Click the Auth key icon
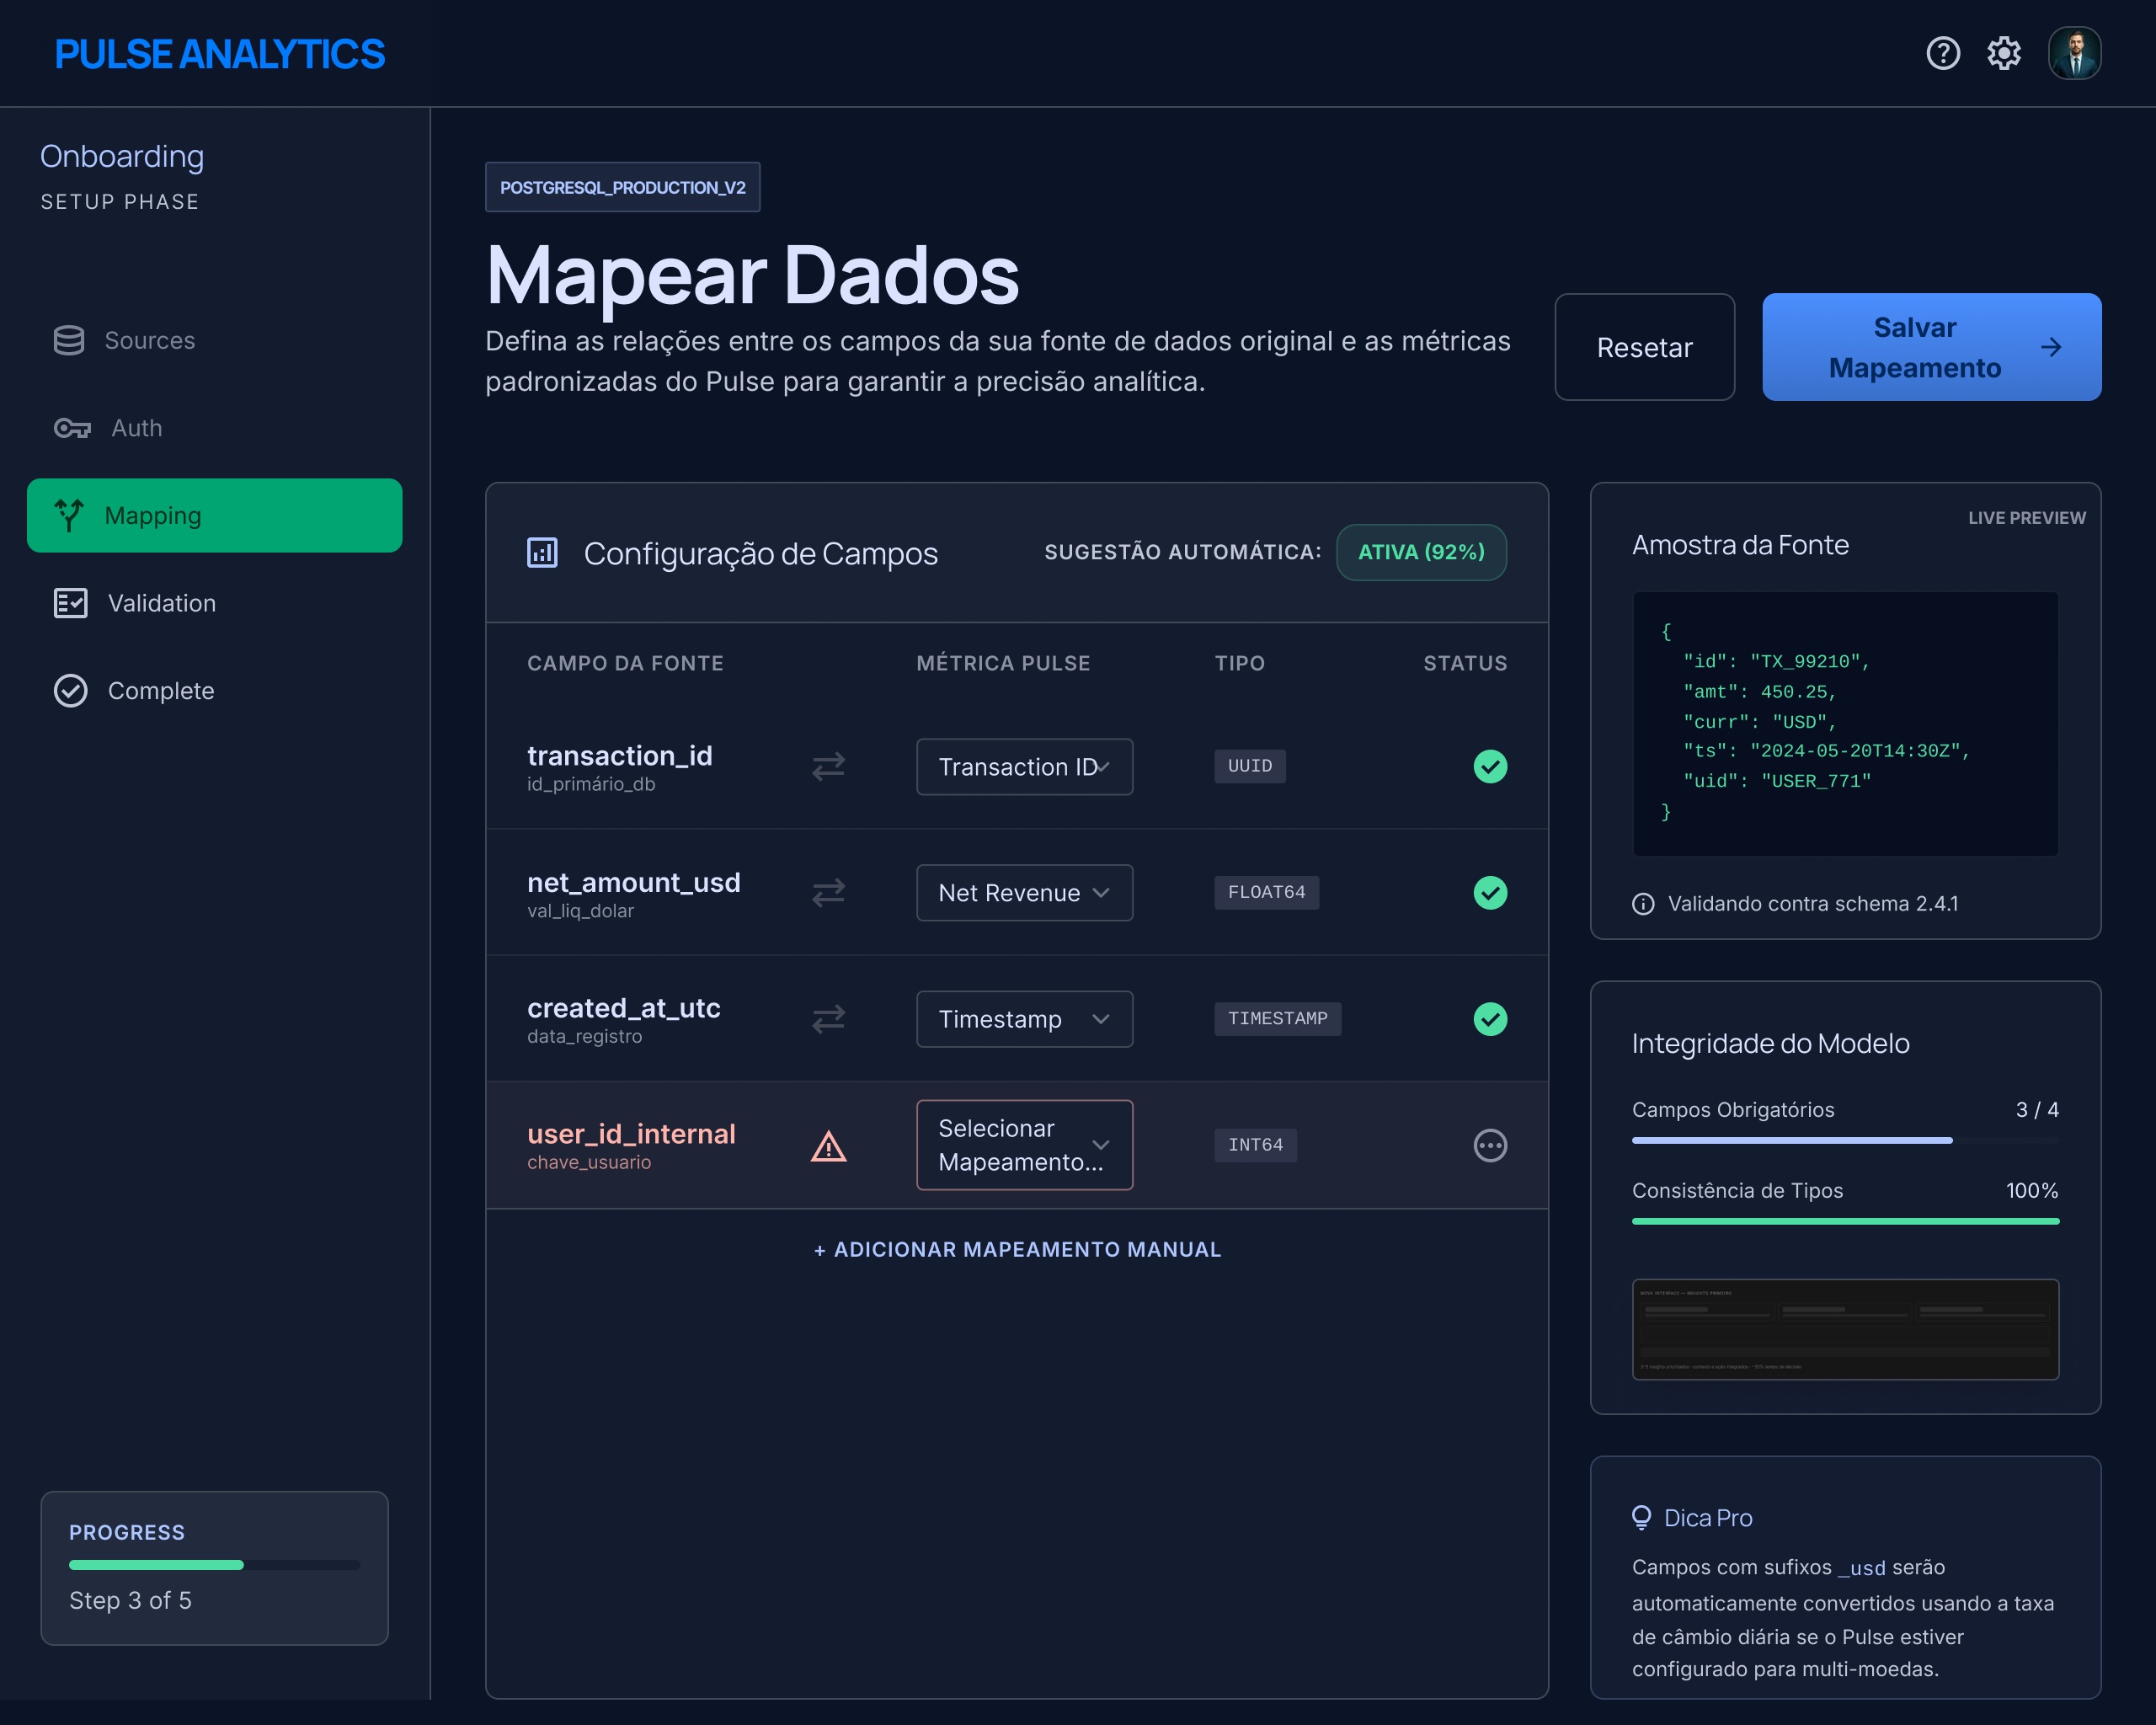Viewport: 2156px width, 1725px height. pyautogui.click(x=72, y=428)
